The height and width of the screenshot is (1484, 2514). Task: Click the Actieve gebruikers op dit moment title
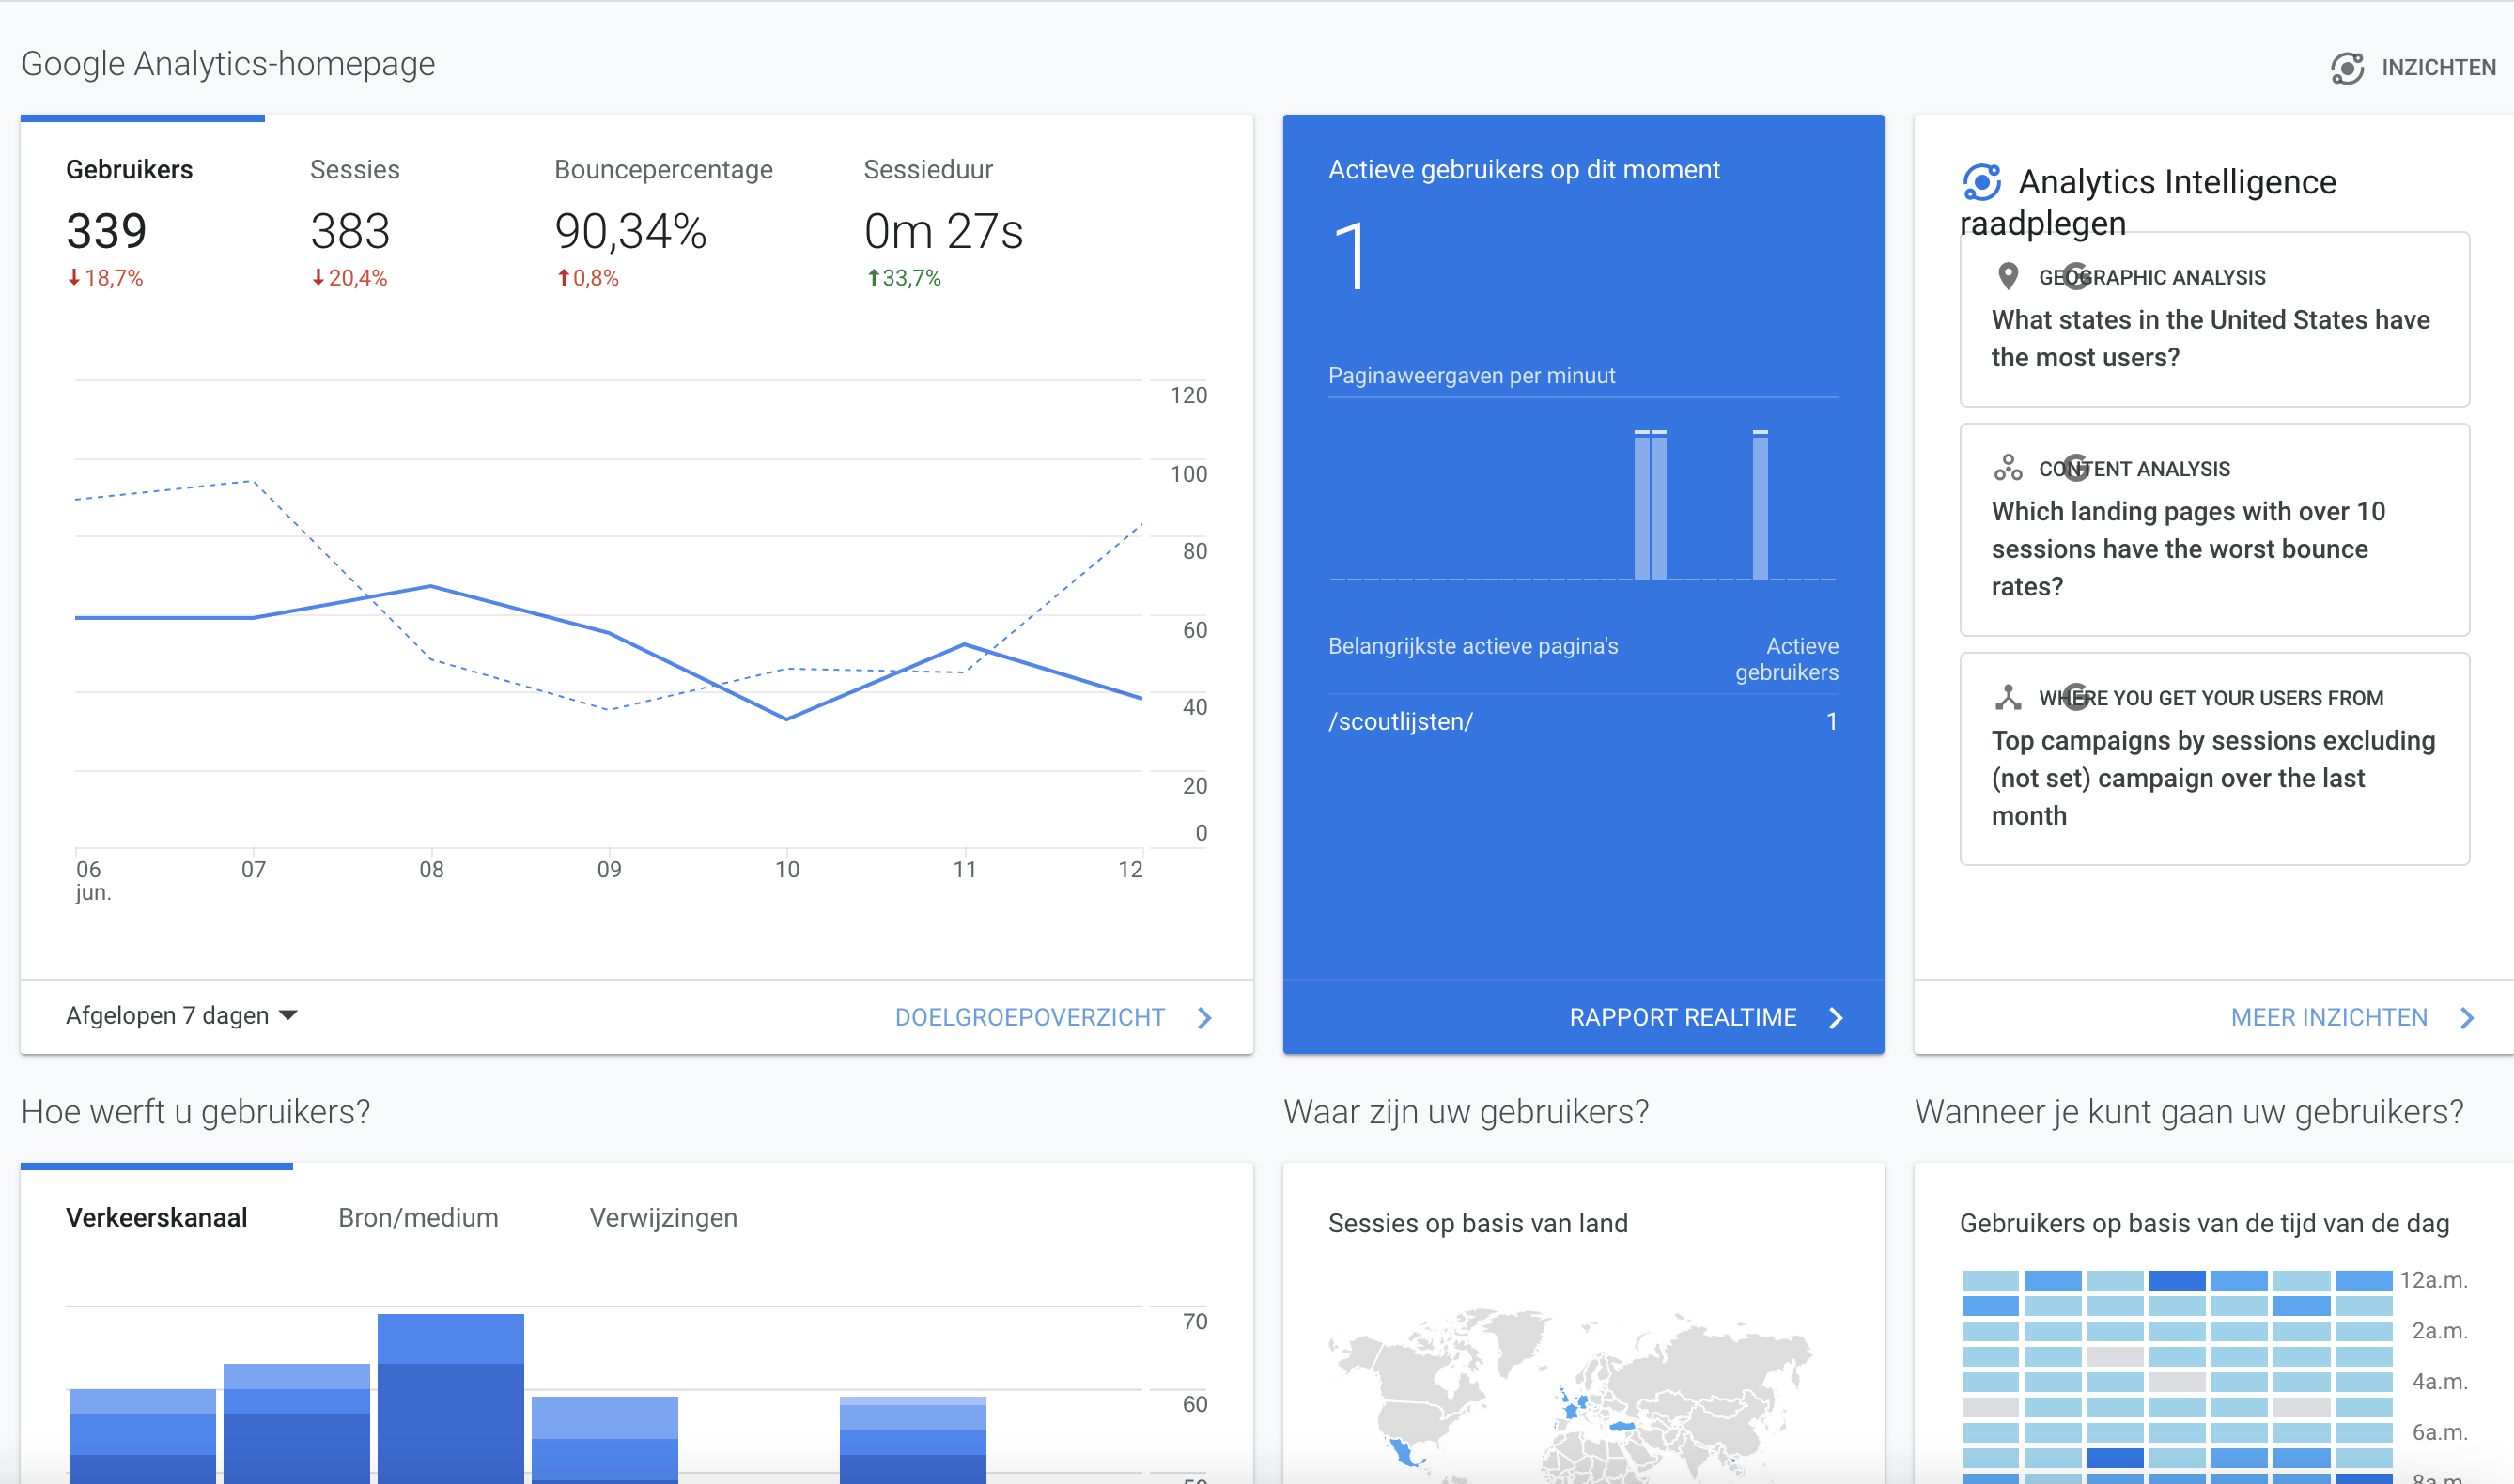coord(1524,170)
